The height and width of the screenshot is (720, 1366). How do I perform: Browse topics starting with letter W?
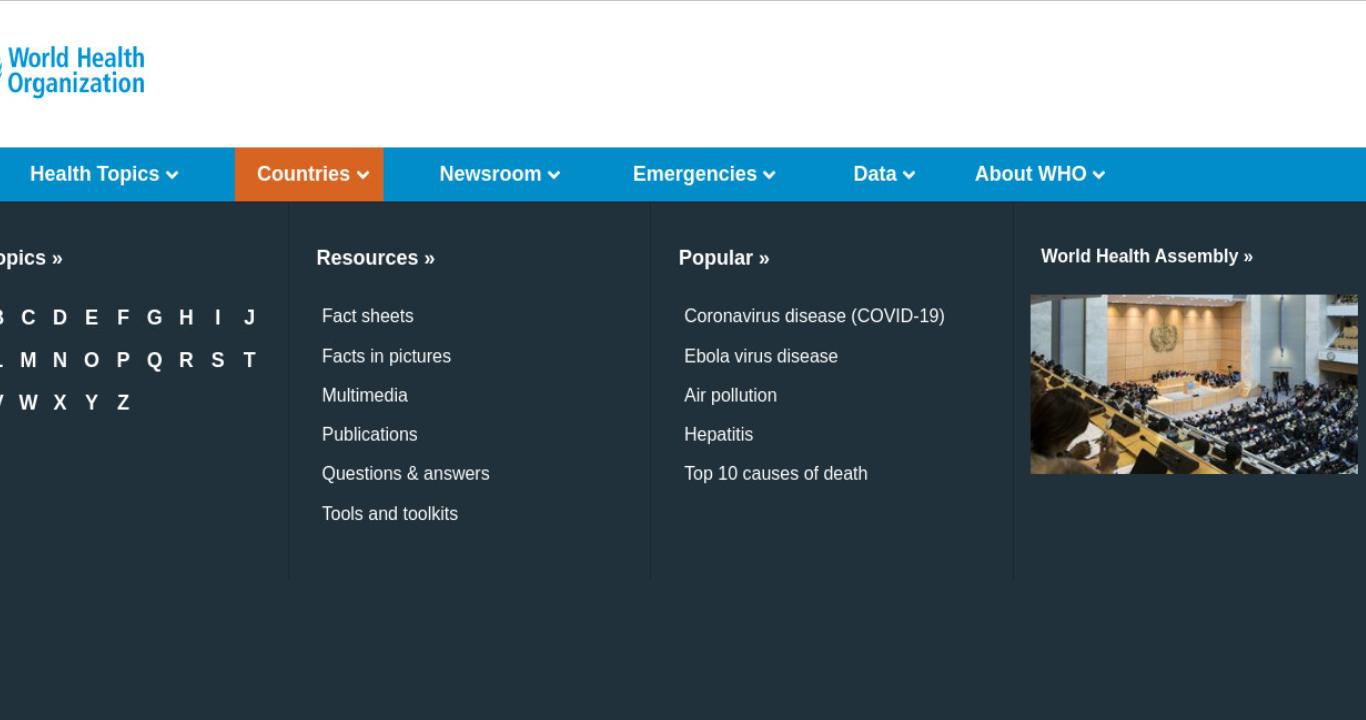(x=28, y=403)
